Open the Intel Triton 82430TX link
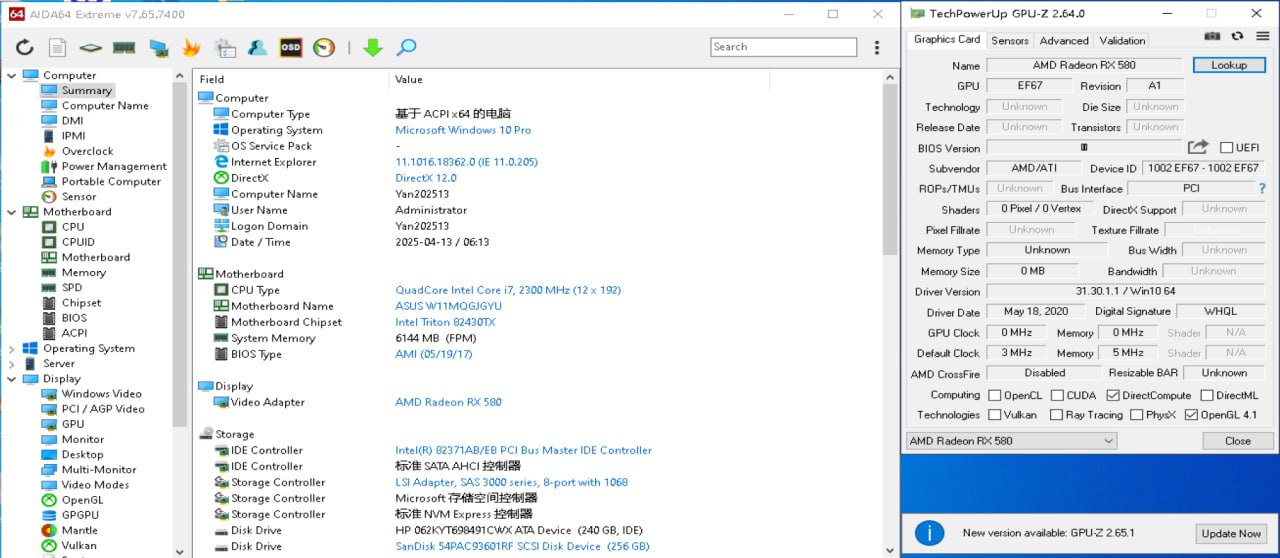1280x558 pixels. pos(445,322)
